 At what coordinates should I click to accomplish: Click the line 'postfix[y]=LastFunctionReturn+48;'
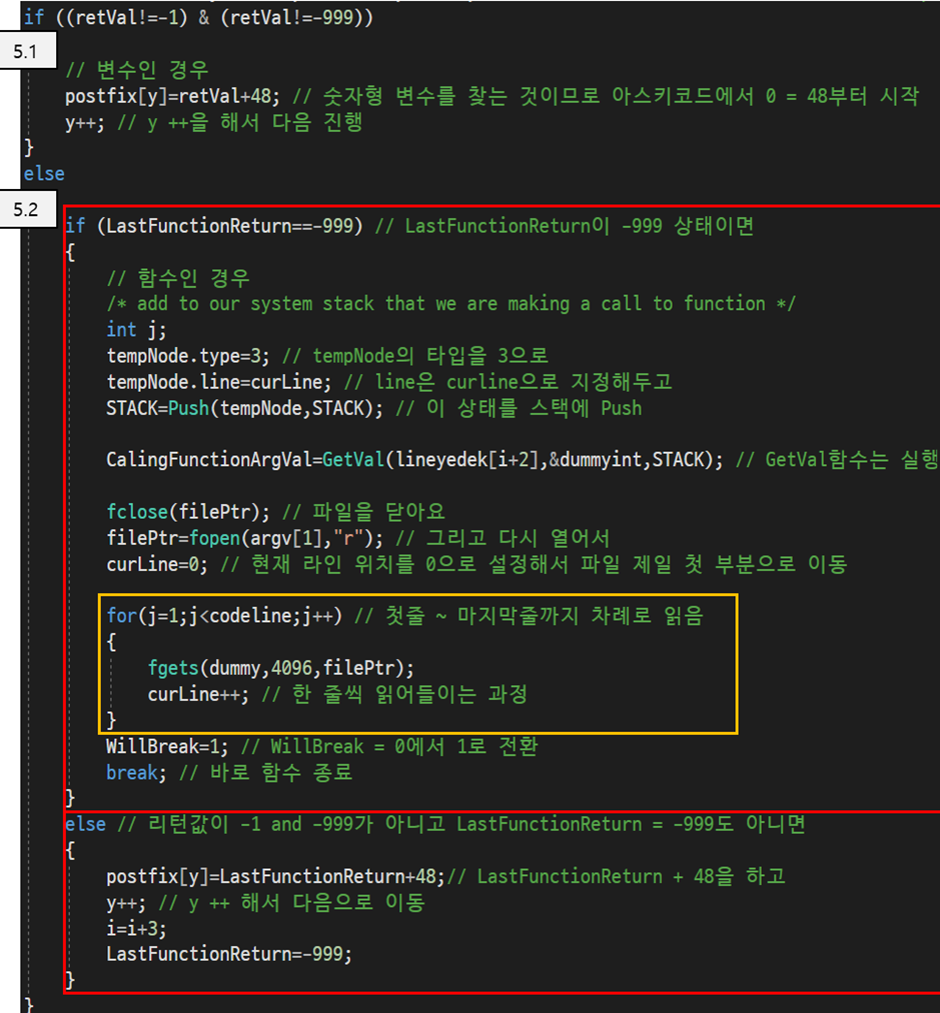pos(275,876)
